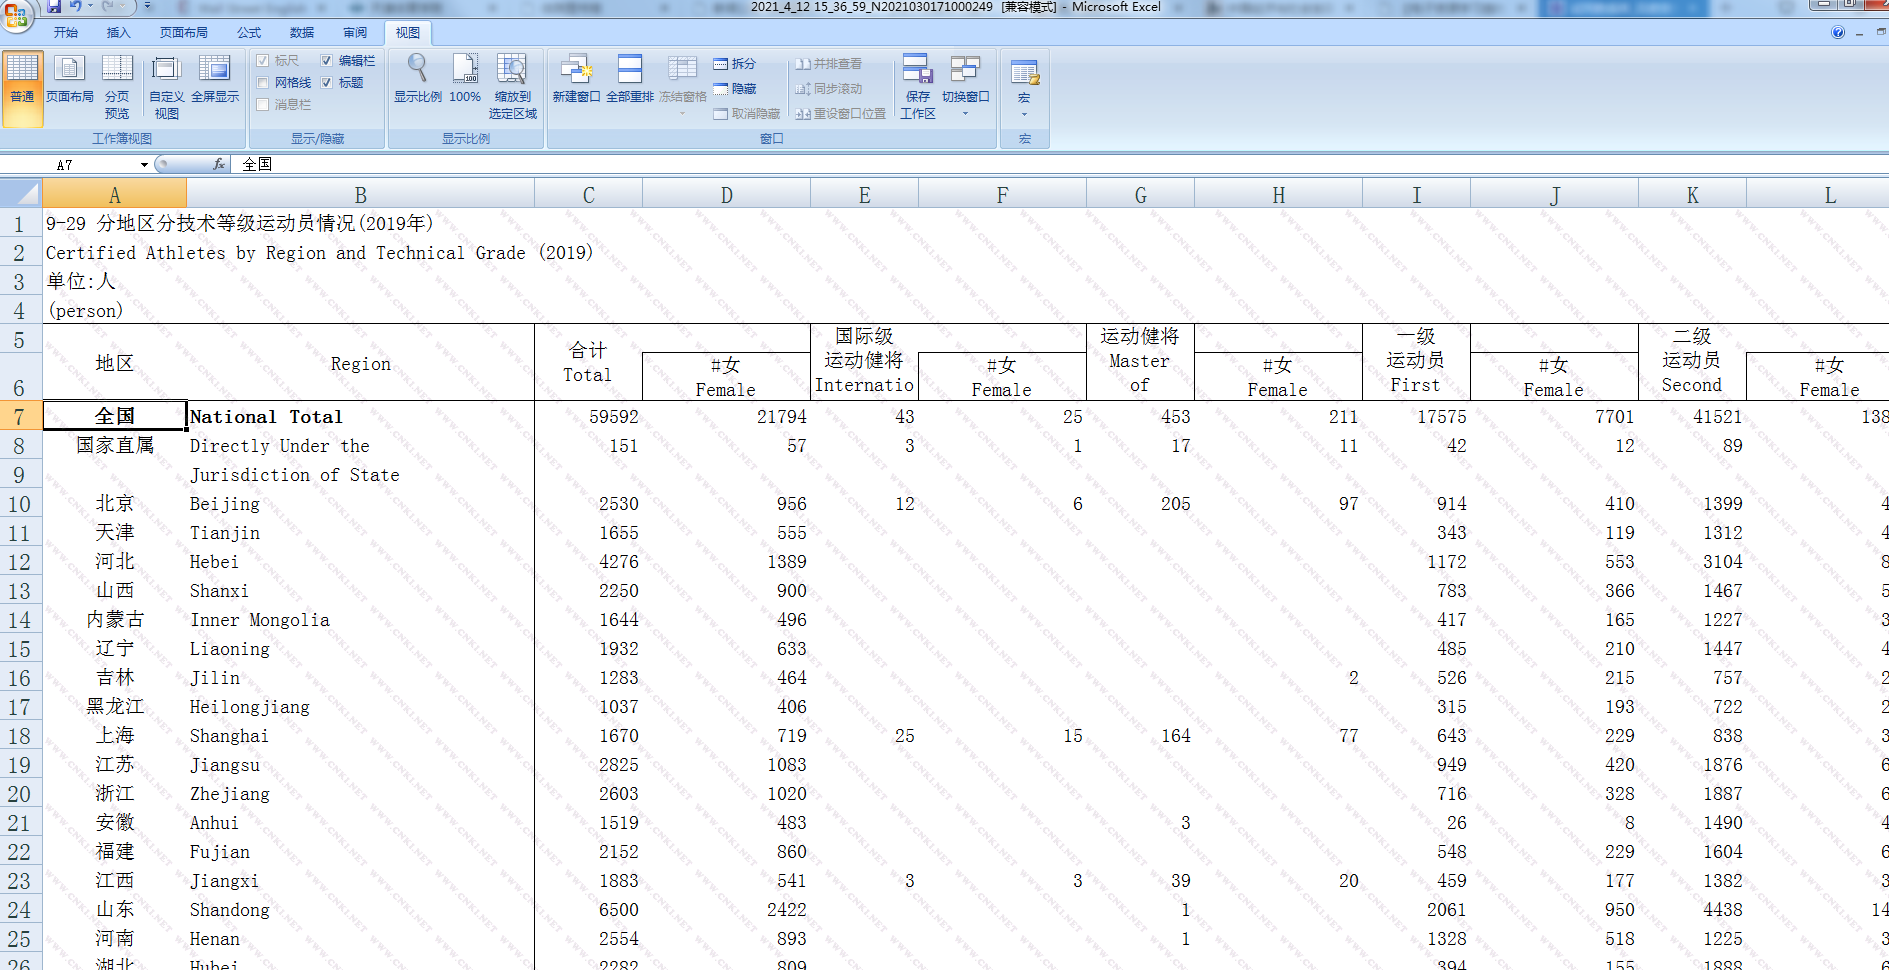Select column B header
The width and height of the screenshot is (1889, 970).
click(x=361, y=195)
